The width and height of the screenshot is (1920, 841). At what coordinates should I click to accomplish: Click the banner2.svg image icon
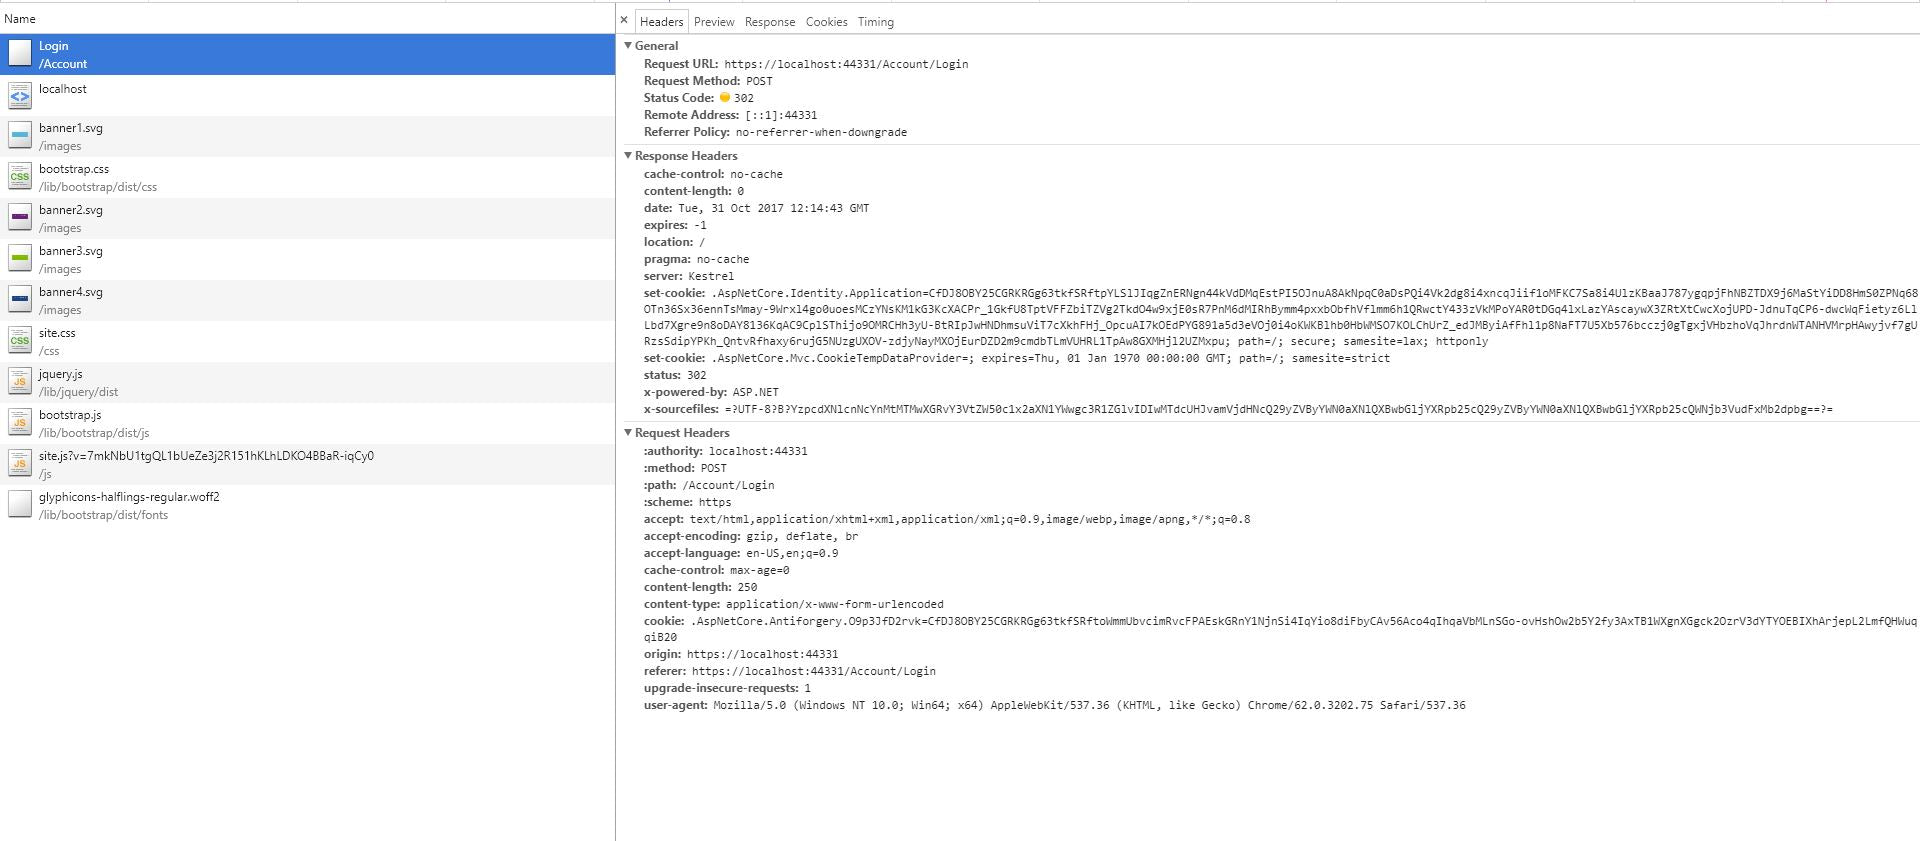[19, 218]
